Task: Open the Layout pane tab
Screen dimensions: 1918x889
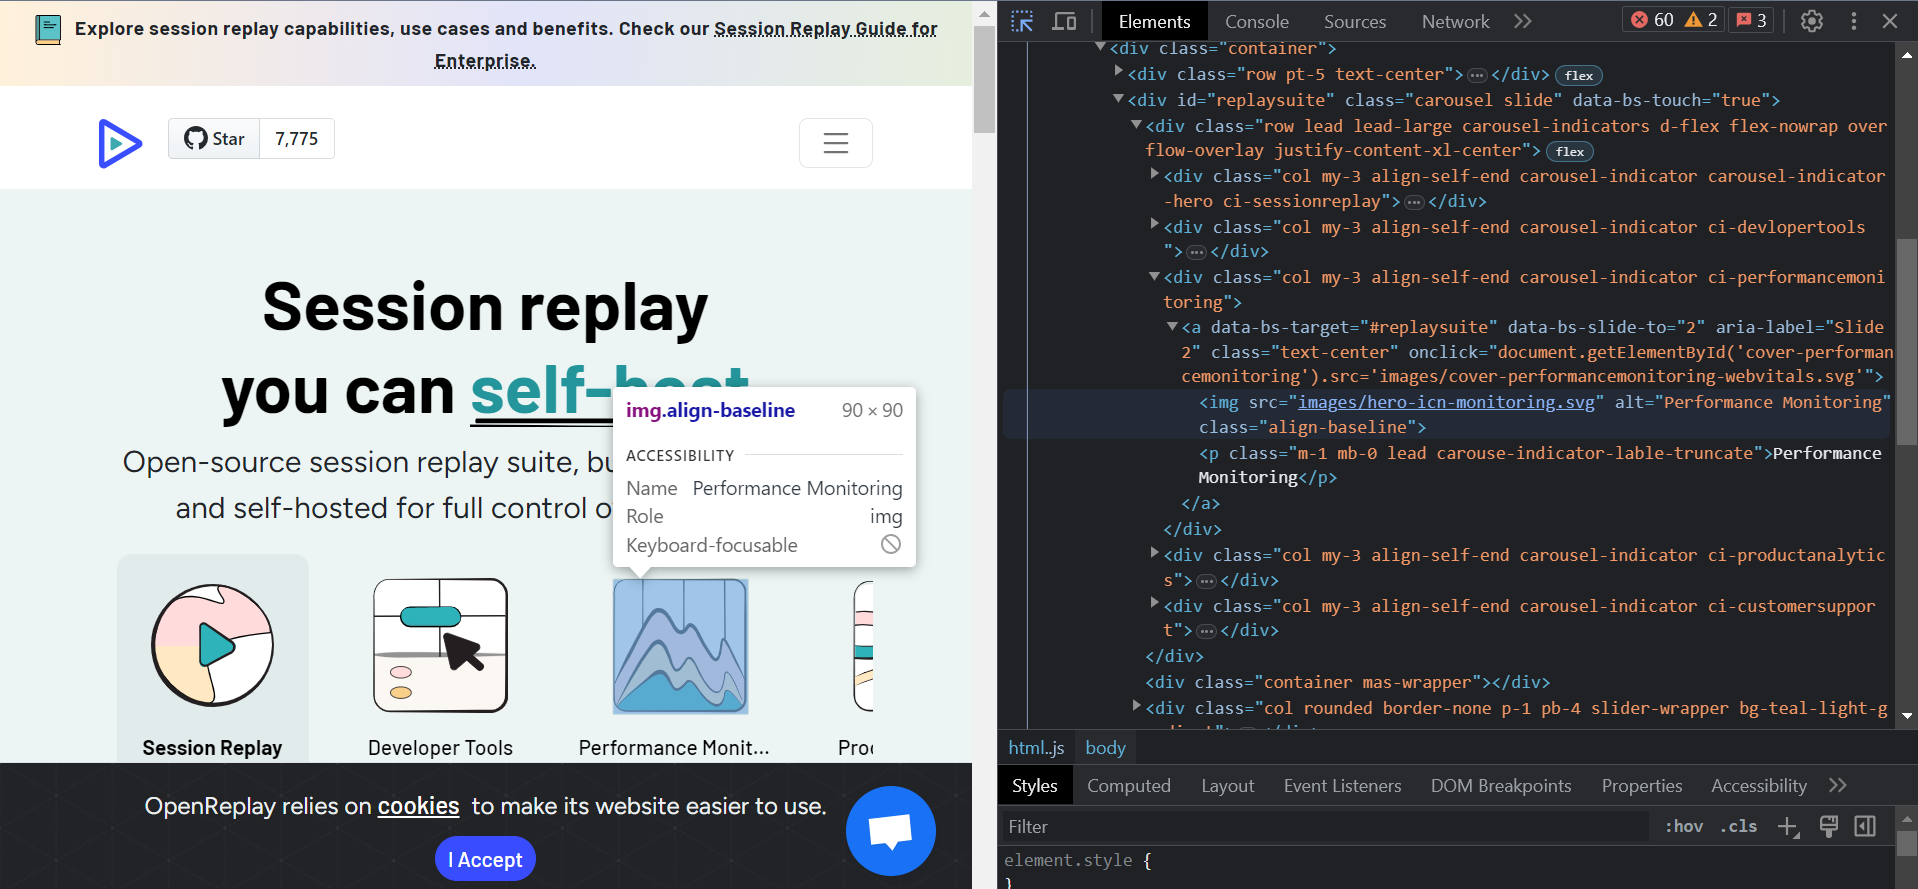Action: click(x=1227, y=786)
